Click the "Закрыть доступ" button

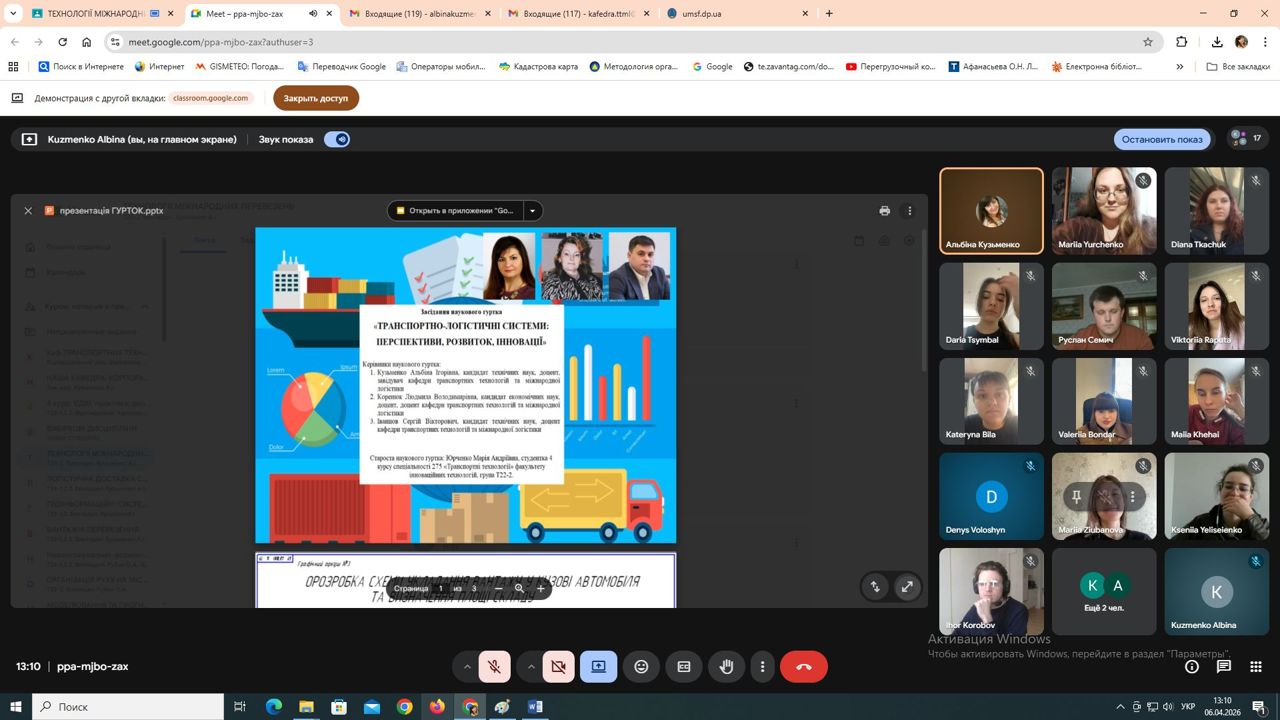[315, 98]
